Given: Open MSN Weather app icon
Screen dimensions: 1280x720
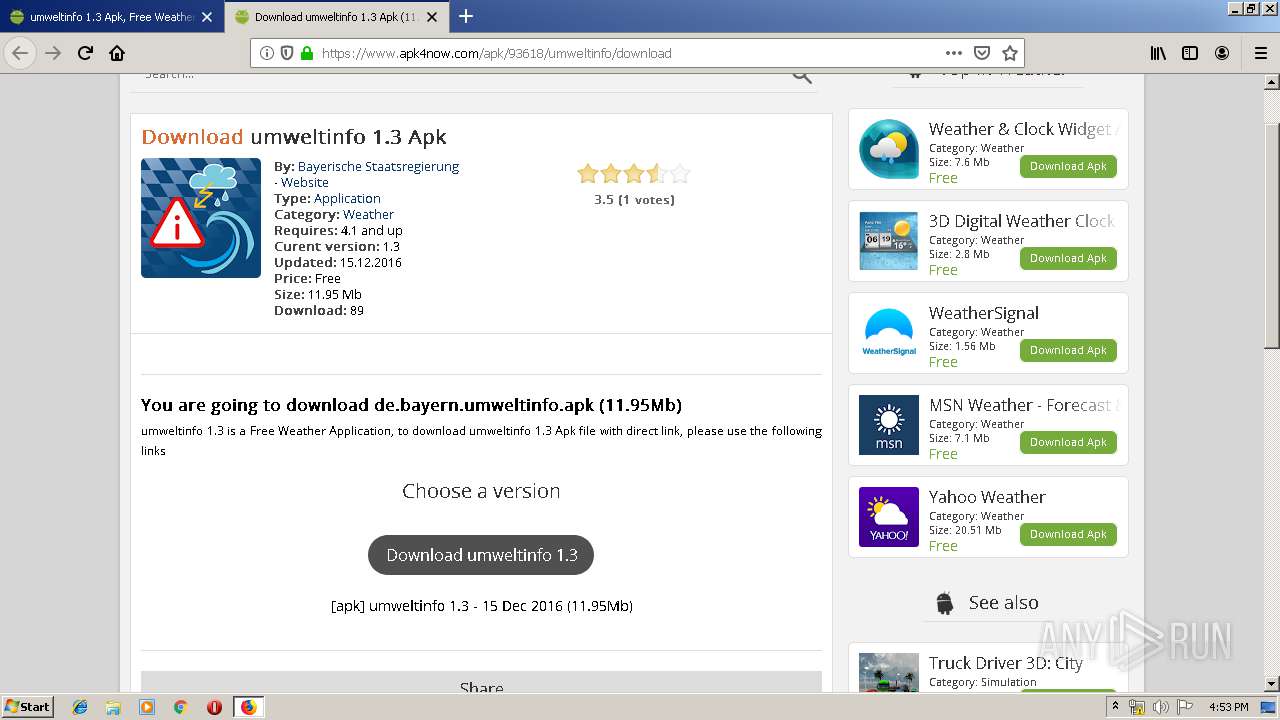Looking at the screenshot, I should coord(889,425).
